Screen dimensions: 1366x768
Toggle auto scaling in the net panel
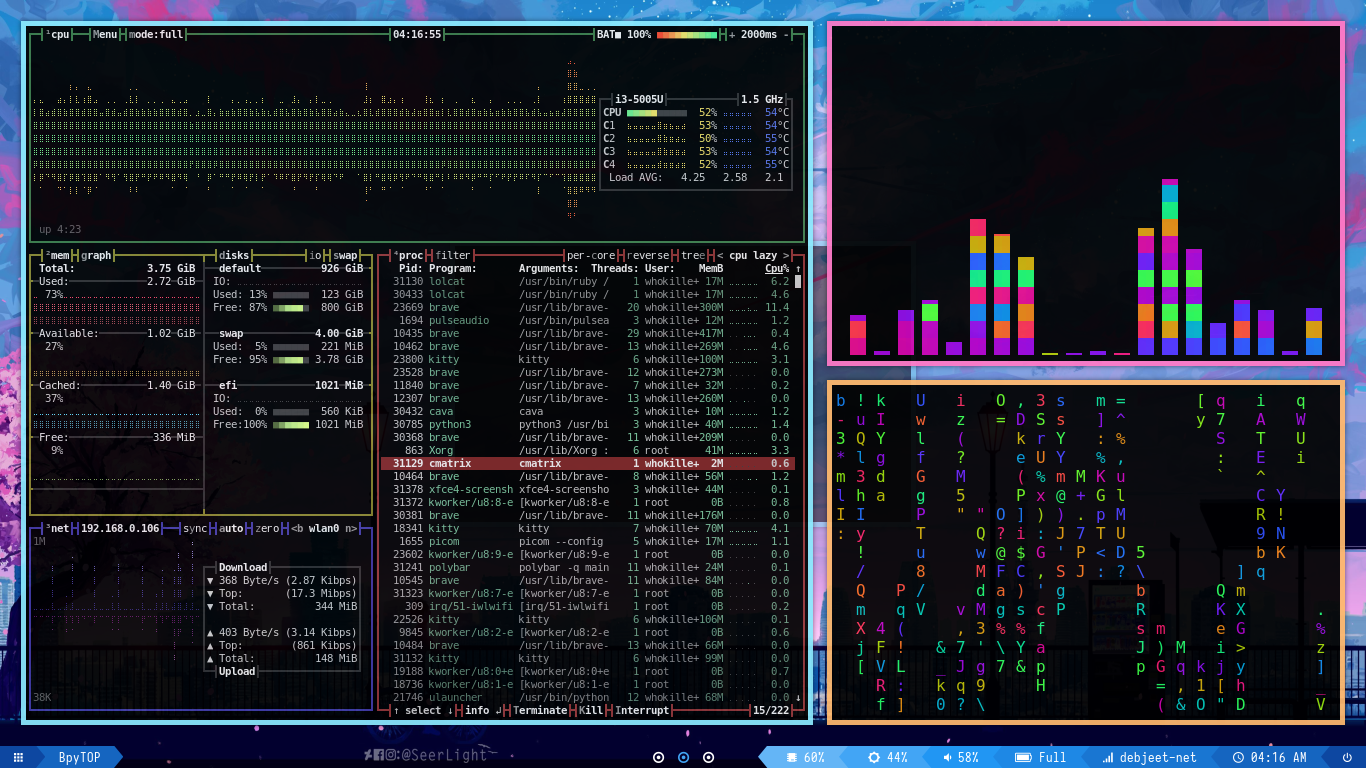(x=230, y=528)
